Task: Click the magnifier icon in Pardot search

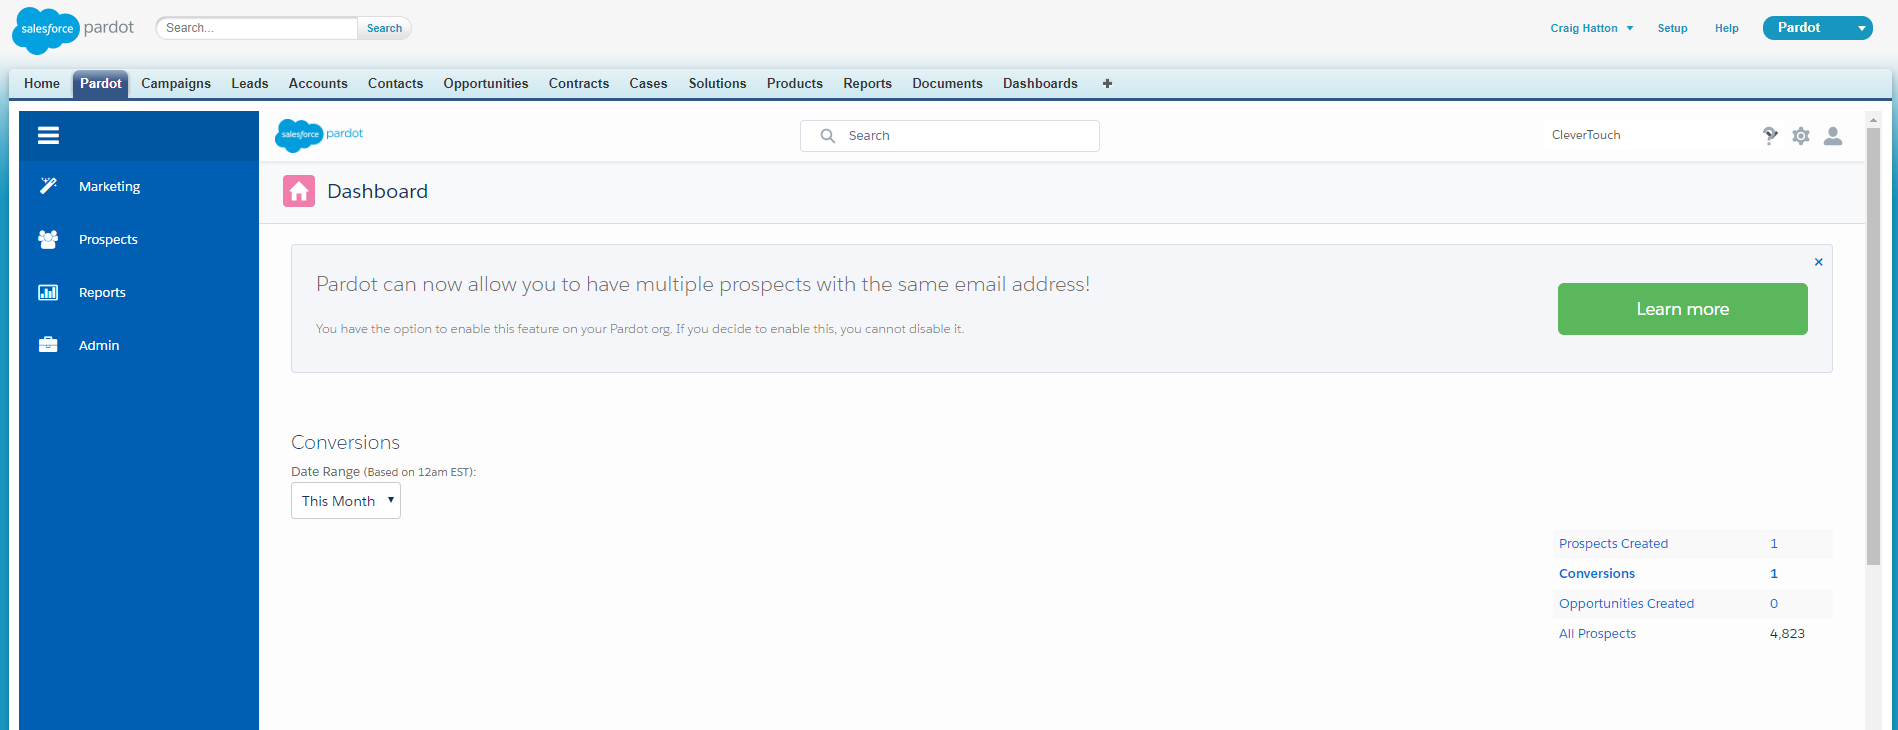Action: [x=828, y=136]
